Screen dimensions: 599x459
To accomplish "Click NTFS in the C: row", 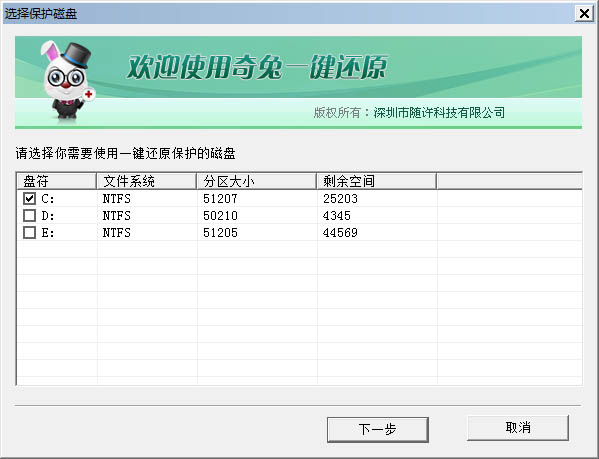I will coord(117,199).
